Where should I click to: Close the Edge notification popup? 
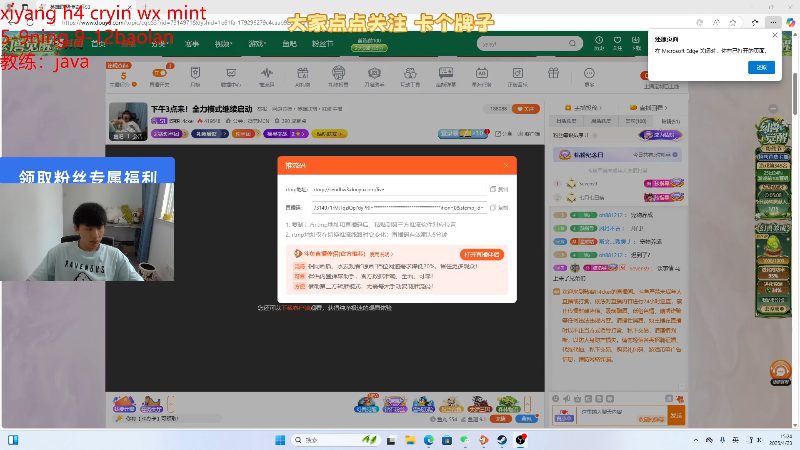point(775,35)
